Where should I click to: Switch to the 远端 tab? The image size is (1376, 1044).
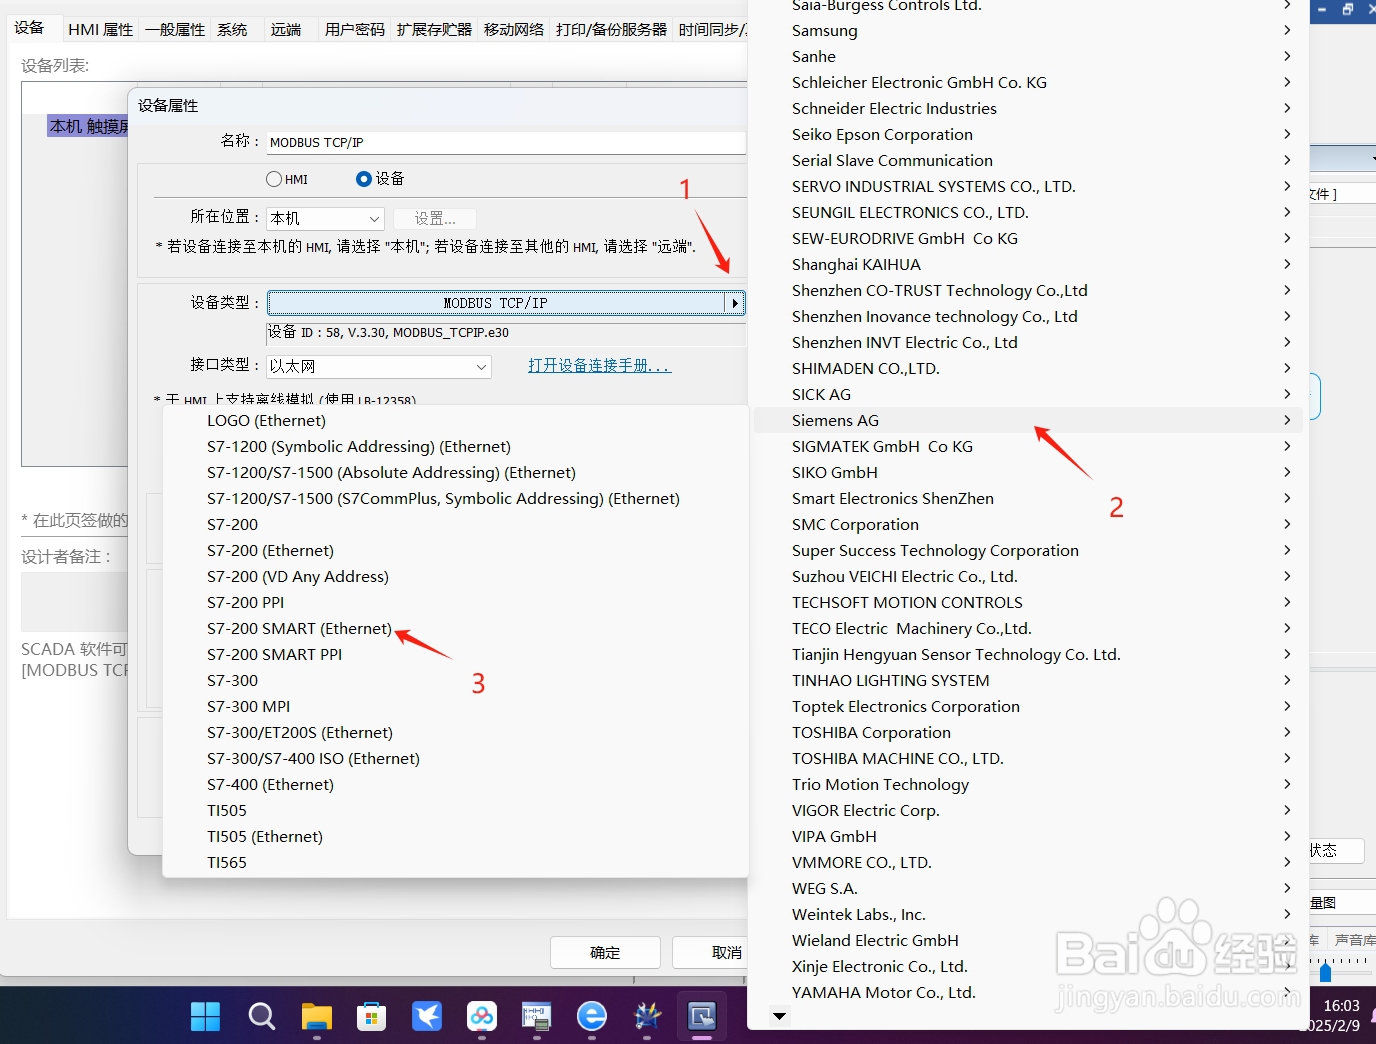[x=286, y=30]
